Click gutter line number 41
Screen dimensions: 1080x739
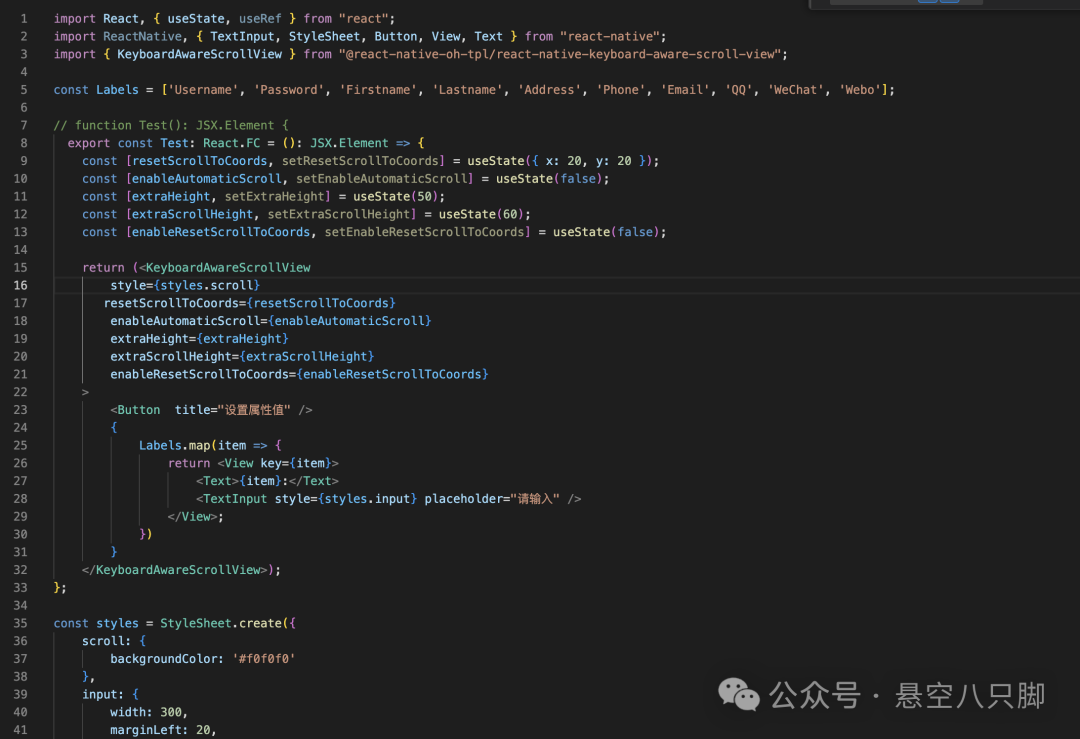(x=21, y=730)
